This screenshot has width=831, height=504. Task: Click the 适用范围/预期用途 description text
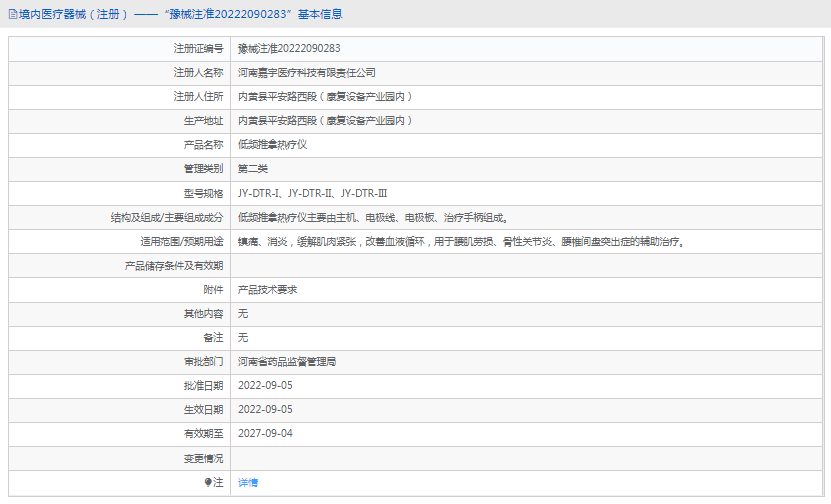pyautogui.click(x=461, y=242)
